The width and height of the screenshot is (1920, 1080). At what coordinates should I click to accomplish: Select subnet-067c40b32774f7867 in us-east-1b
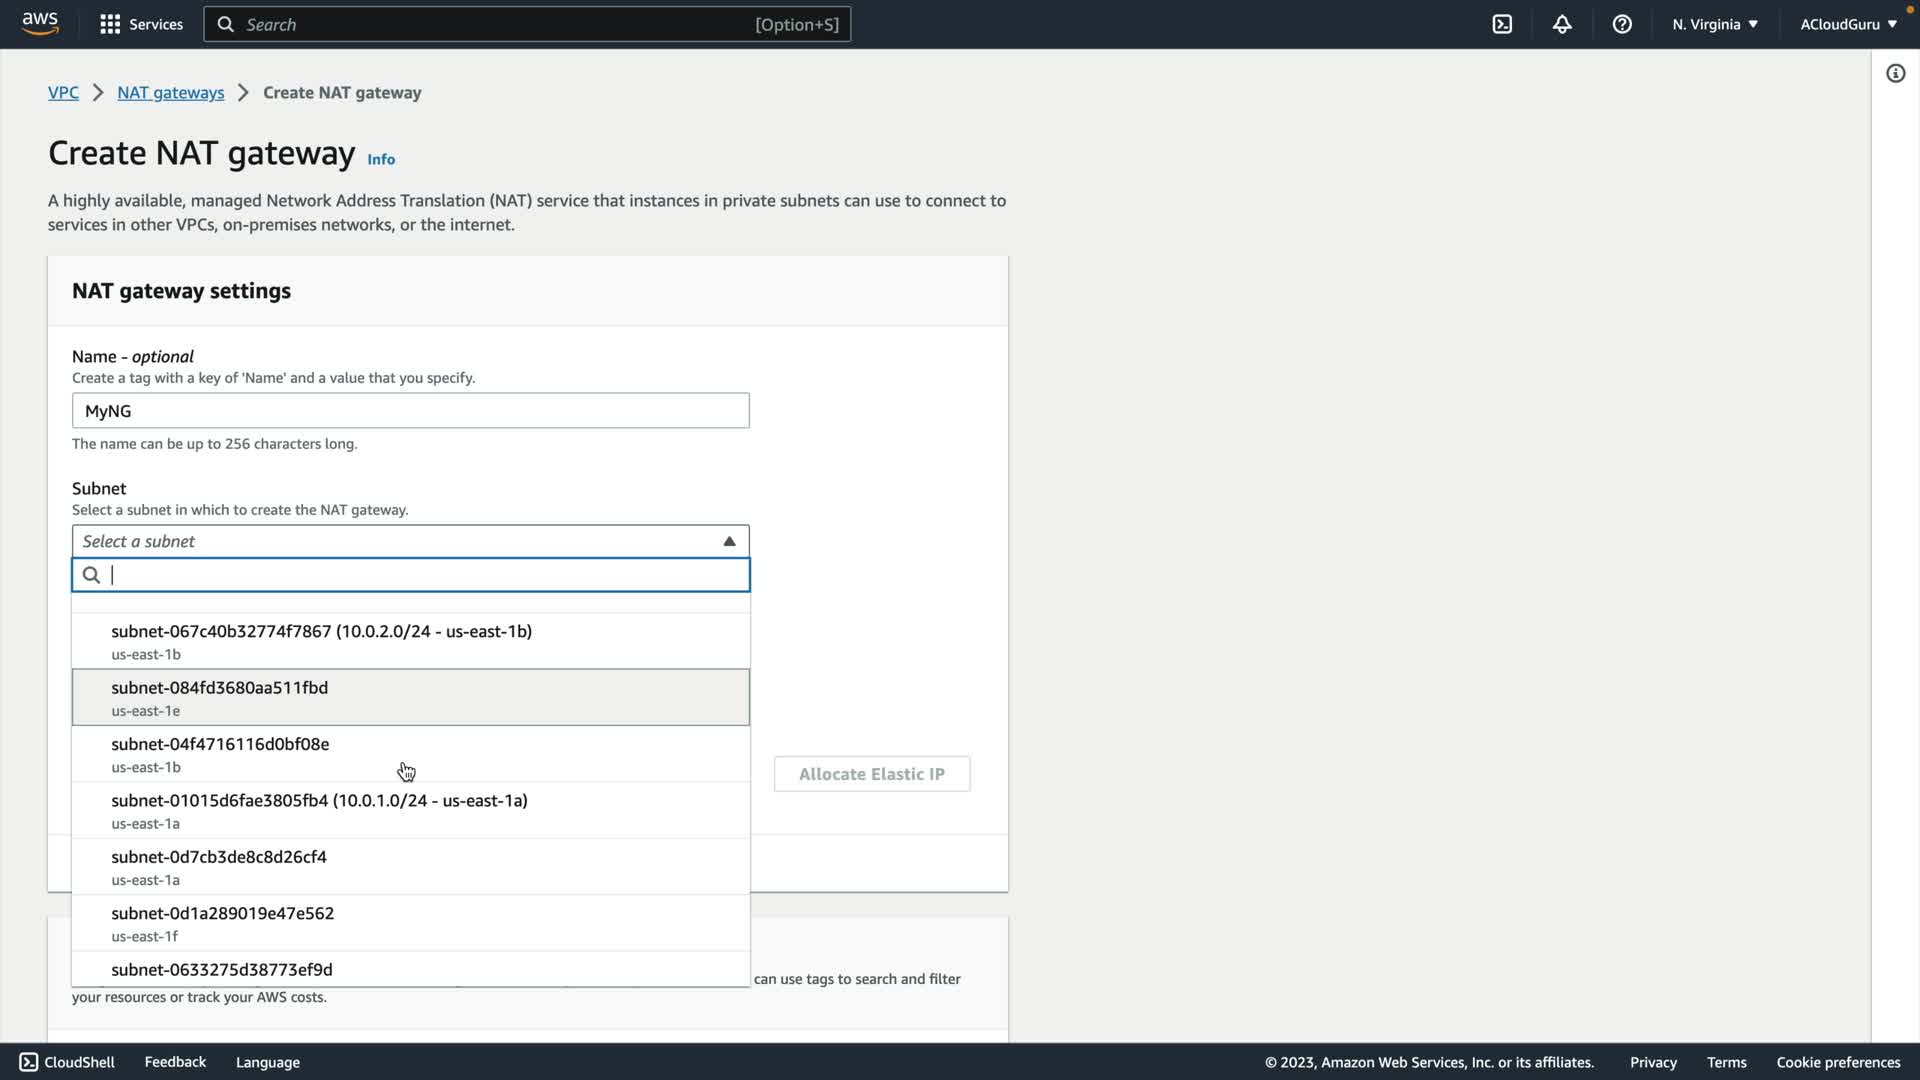point(321,641)
